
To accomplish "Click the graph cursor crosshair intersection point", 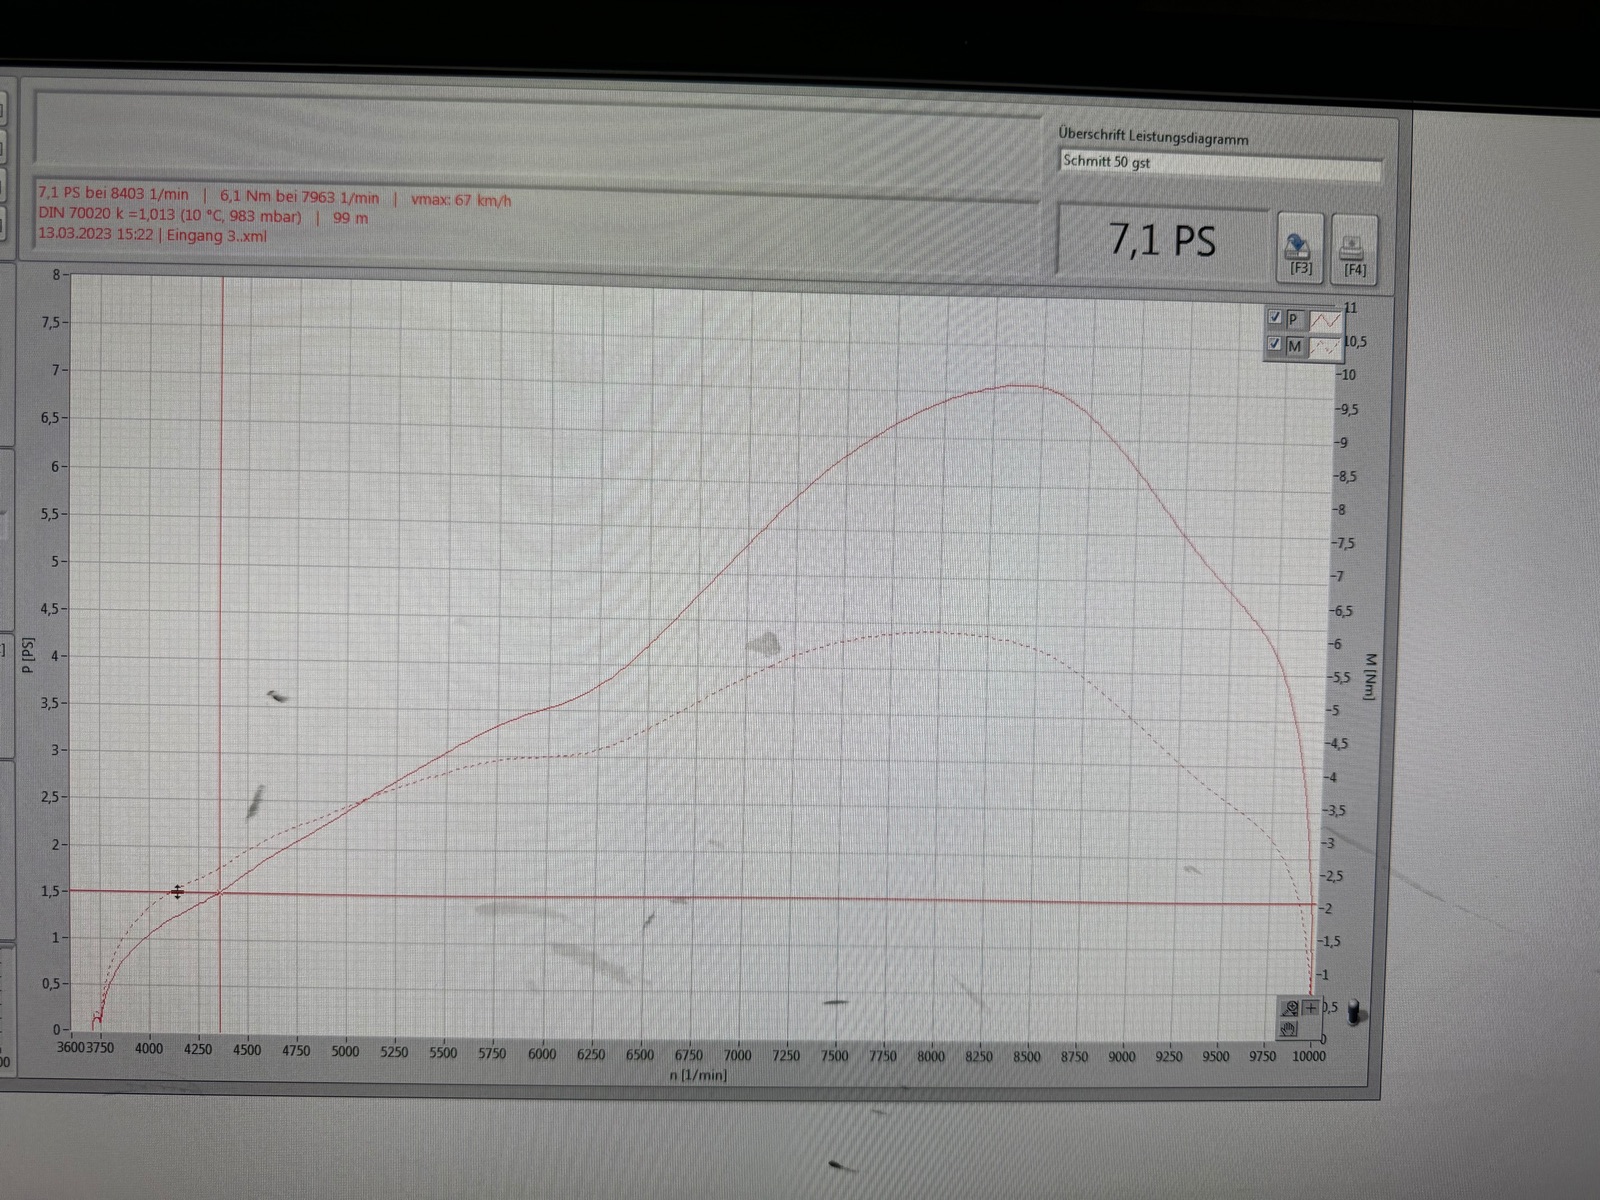I will [x=221, y=892].
